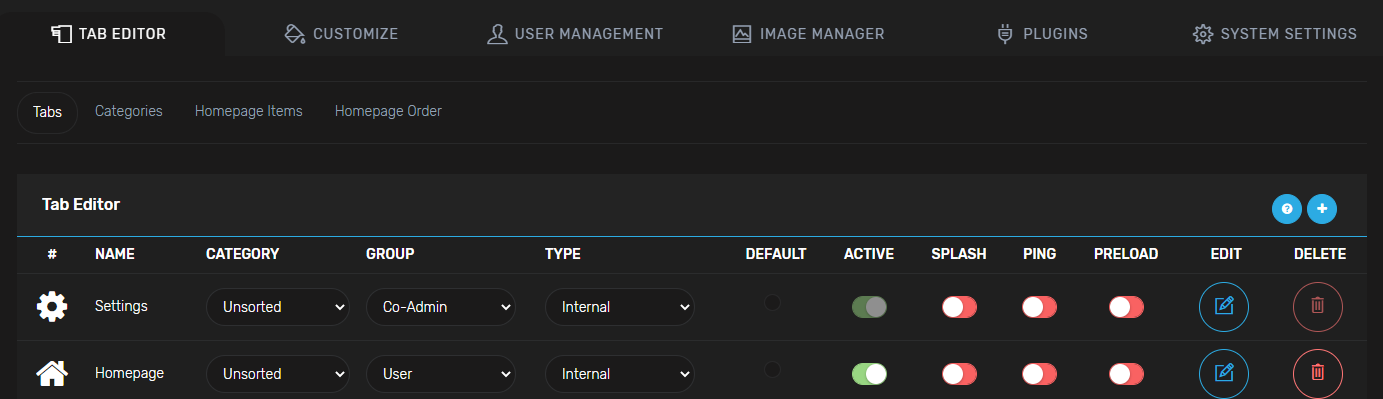Edit the Homepage tab entry
Image resolution: width=1383 pixels, height=399 pixels.
pyautogui.click(x=1224, y=374)
